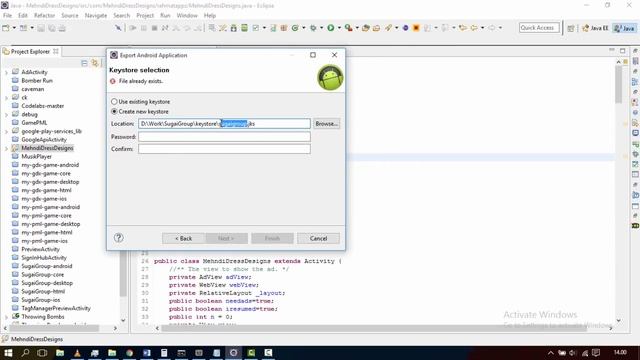
Task: Switch to Java perspective button
Action: tap(625, 28)
